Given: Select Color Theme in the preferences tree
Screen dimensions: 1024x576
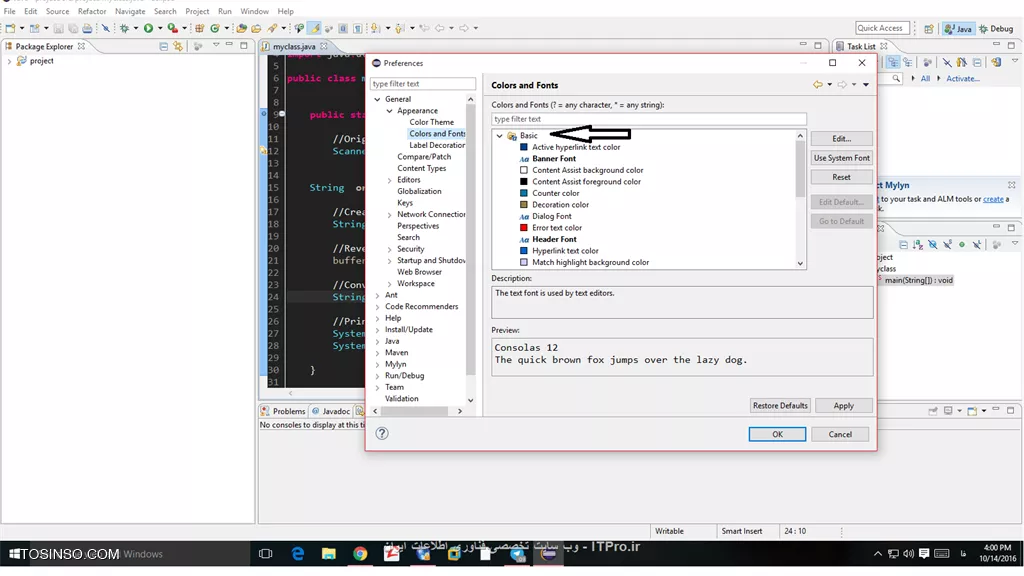Looking at the screenshot, I should (x=431, y=122).
